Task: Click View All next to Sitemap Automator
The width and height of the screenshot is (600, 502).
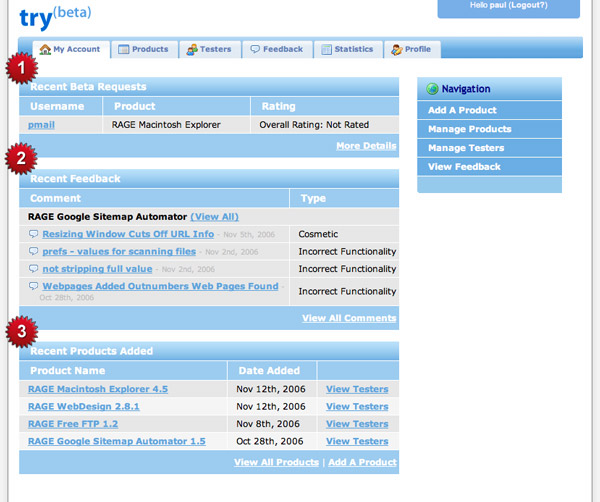Action: click(x=215, y=217)
